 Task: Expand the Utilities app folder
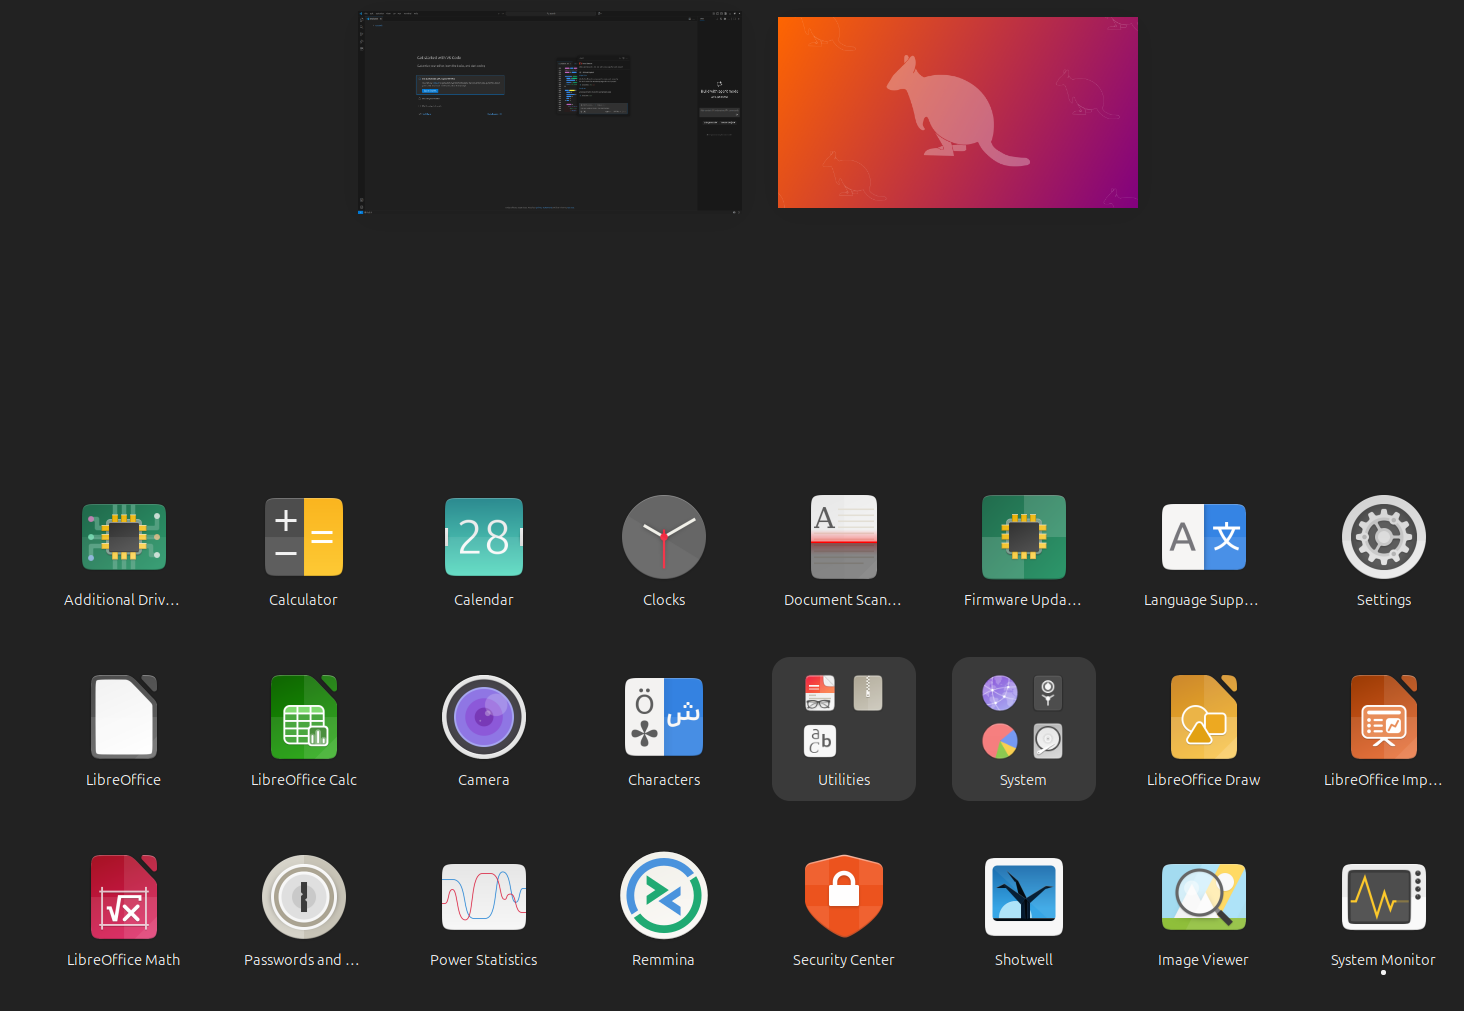coord(843,728)
